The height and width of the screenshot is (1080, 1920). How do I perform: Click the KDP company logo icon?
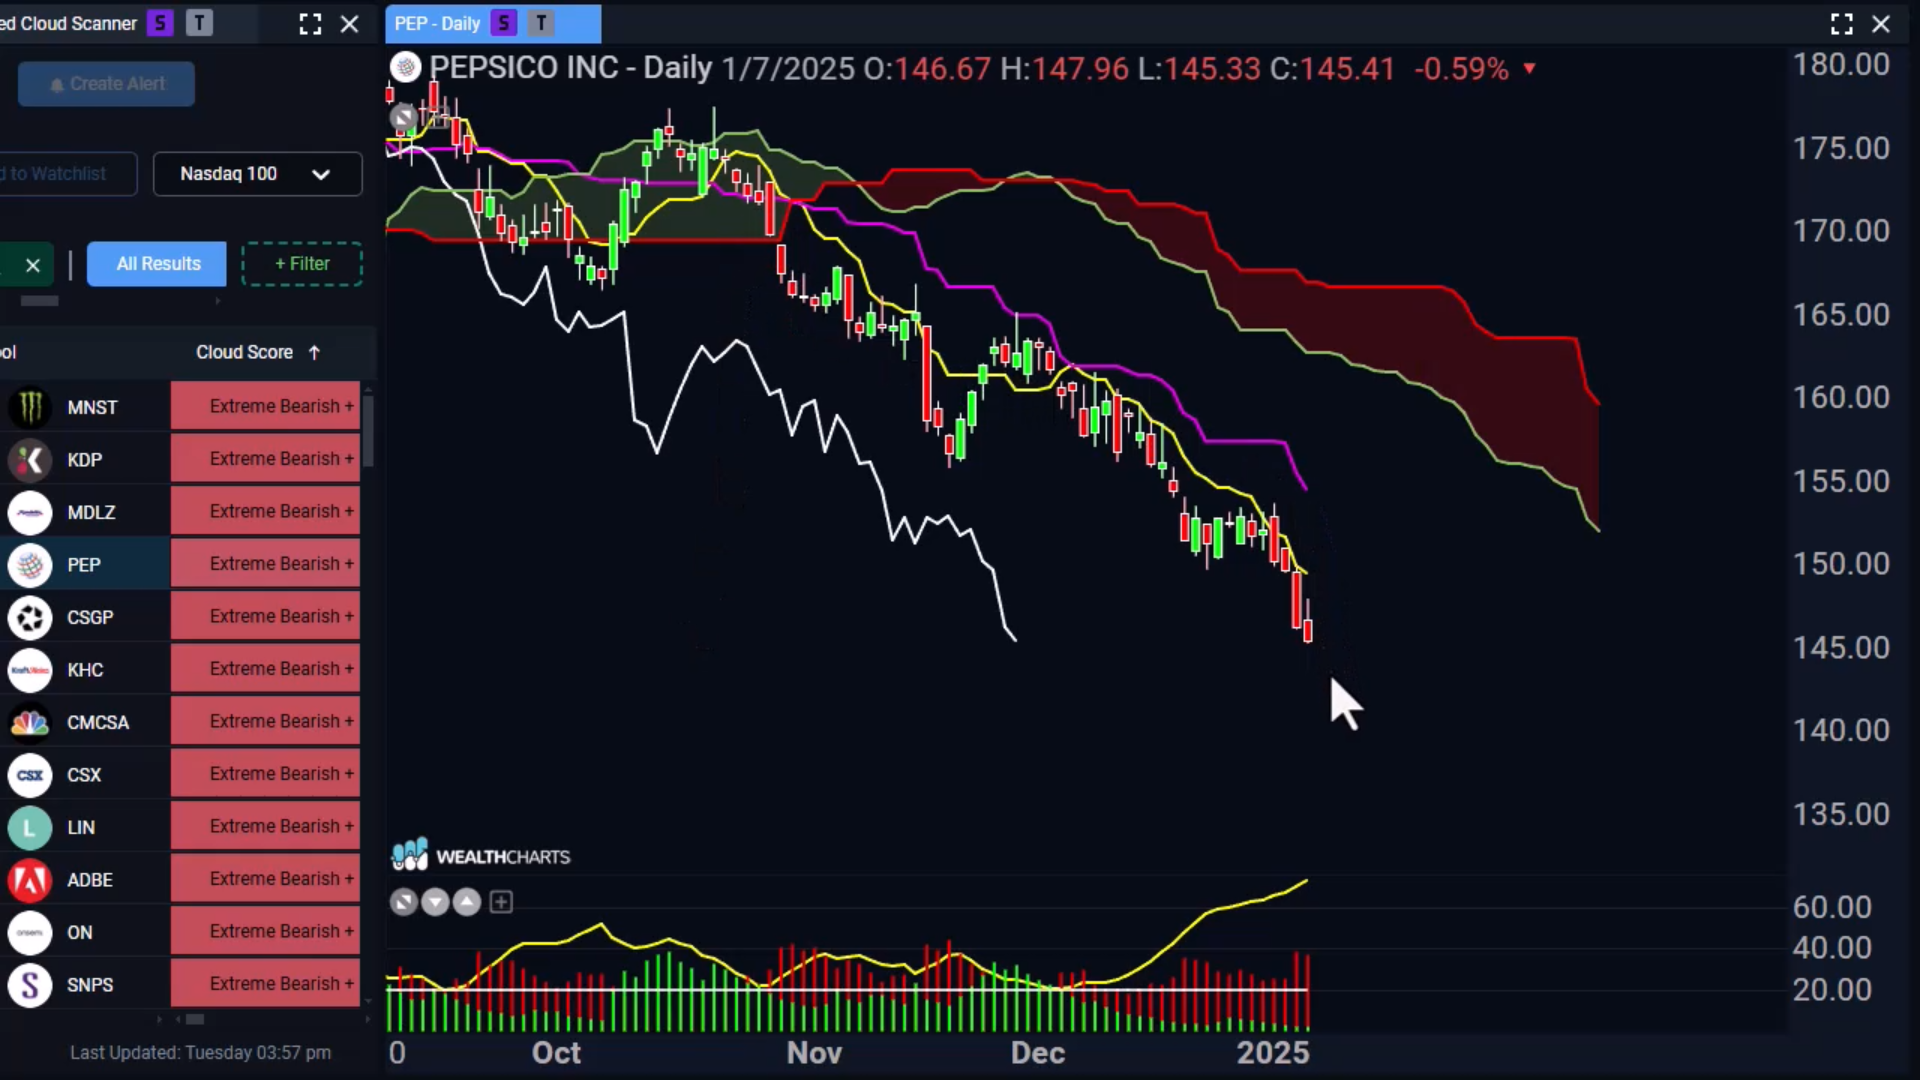click(30, 460)
